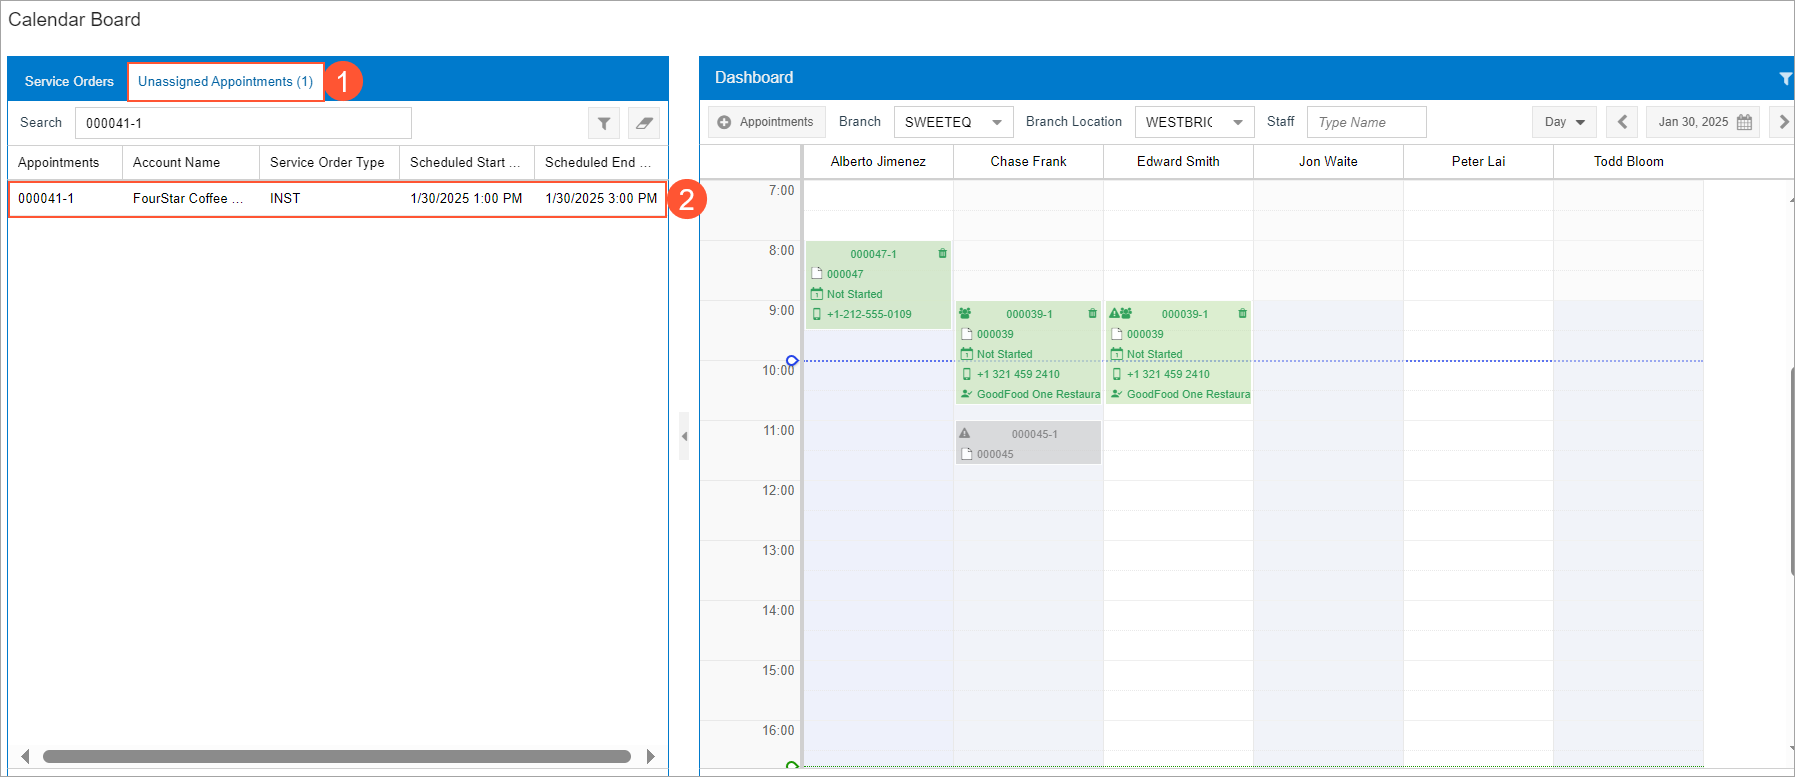1795x777 pixels.
Task: Click the eraser clear-filter icon
Action: point(644,123)
